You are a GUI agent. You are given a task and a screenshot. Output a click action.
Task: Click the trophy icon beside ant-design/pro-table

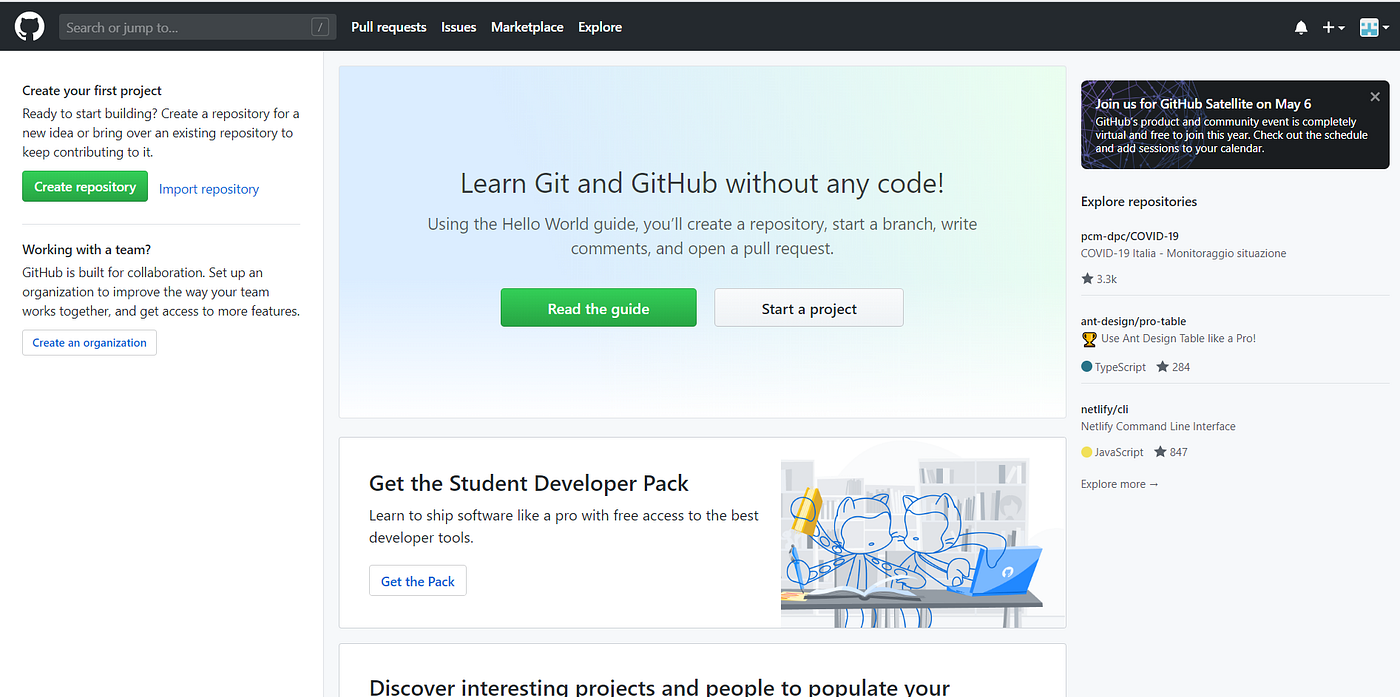point(1088,339)
